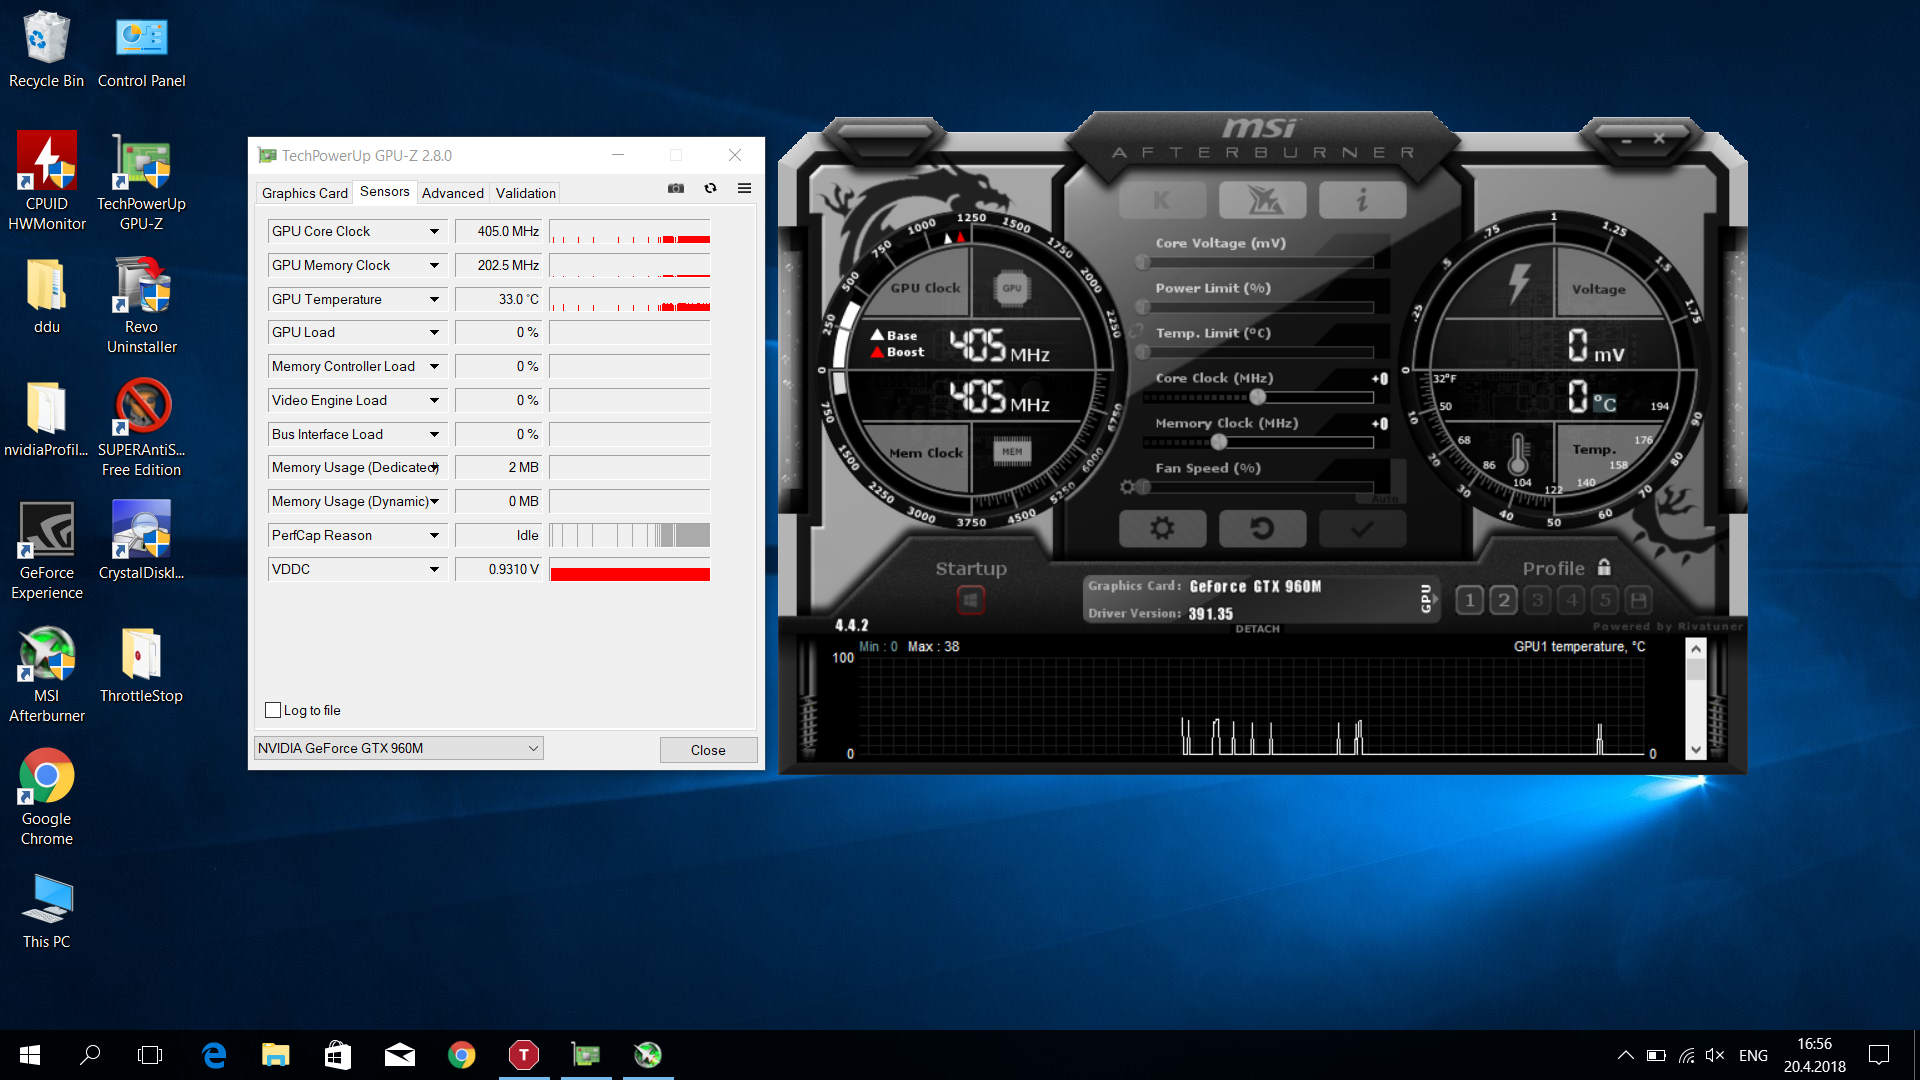Open the ddu desktop folder
The image size is (1920, 1080).
[x=47, y=296]
